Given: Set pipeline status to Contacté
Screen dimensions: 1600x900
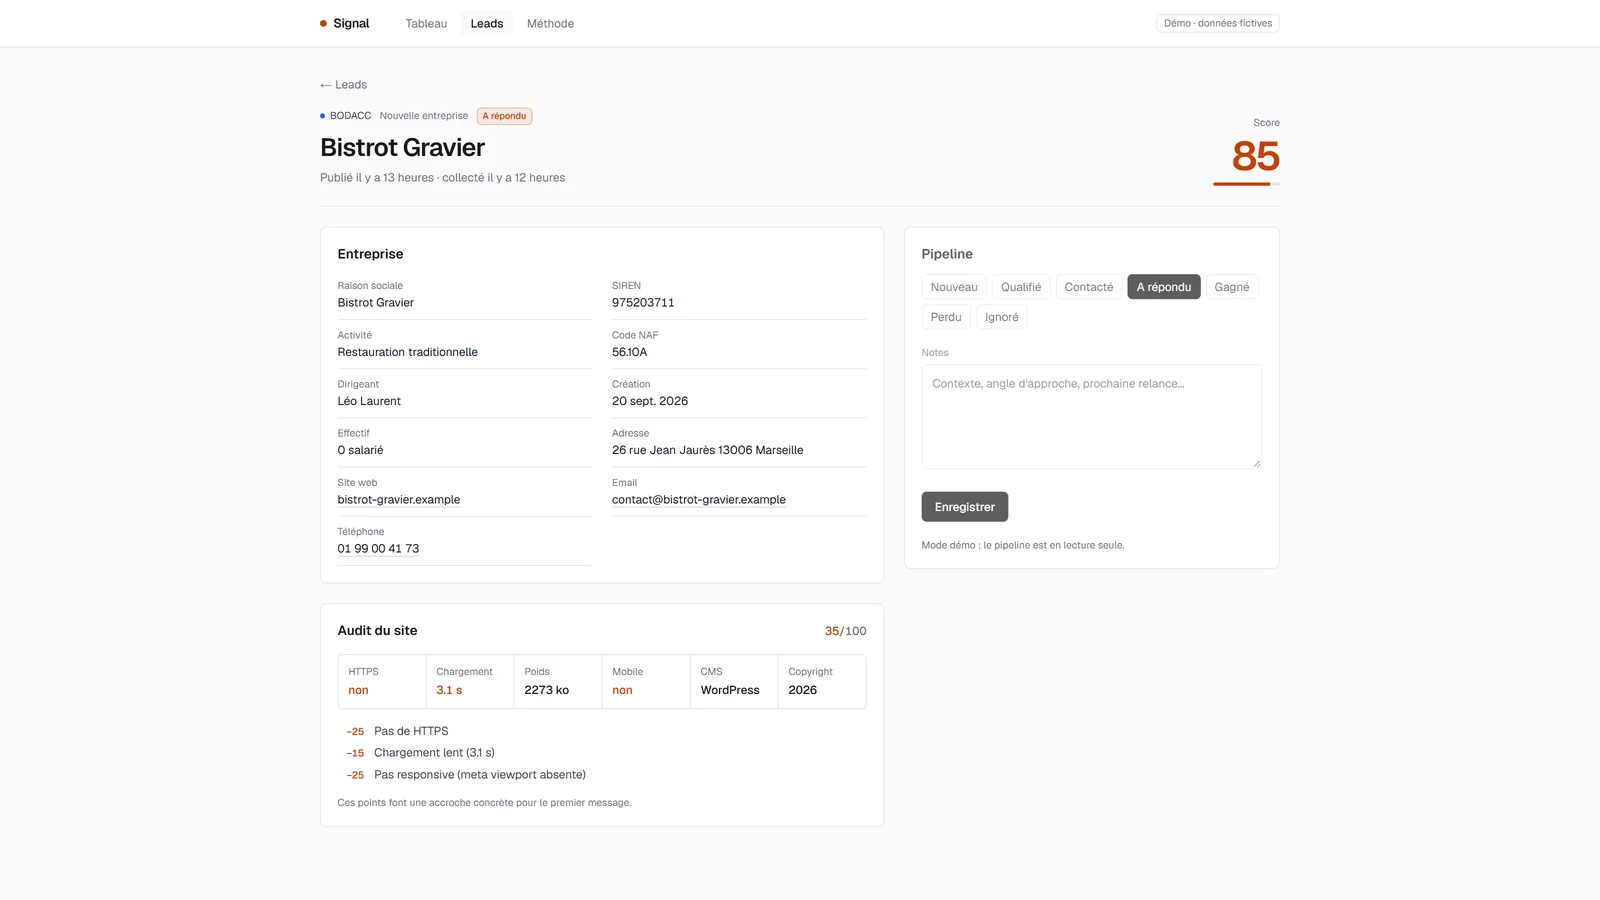Looking at the screenshot, I should 1088,287.
